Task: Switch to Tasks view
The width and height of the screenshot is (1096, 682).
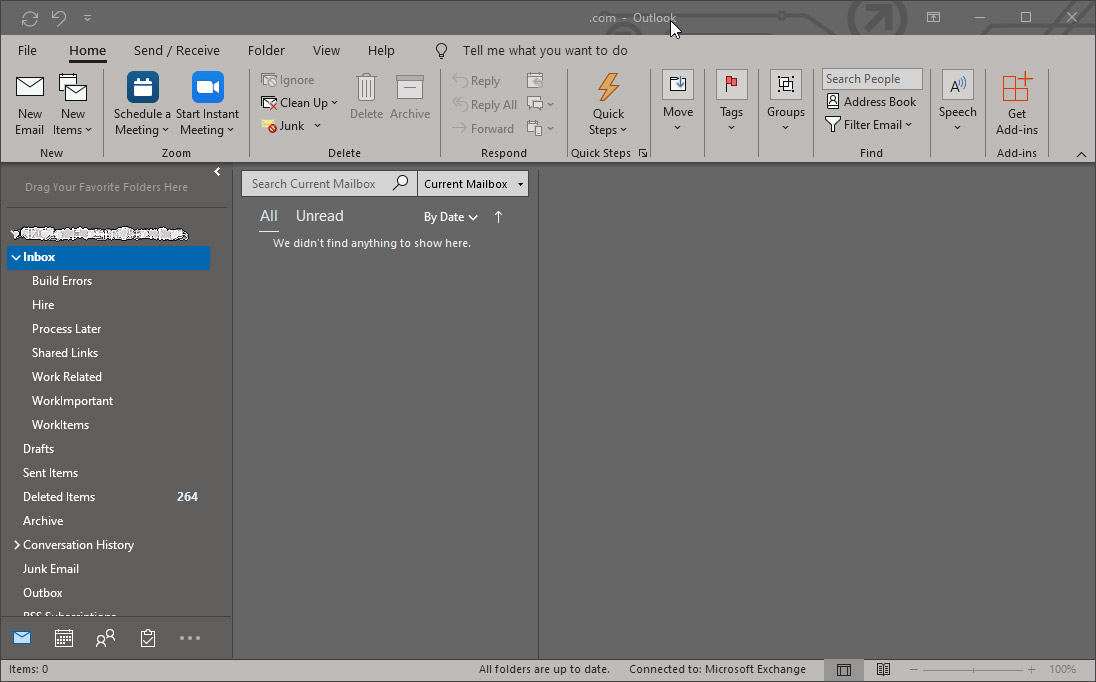Action: pyautogui.click(x=147, y=637)
